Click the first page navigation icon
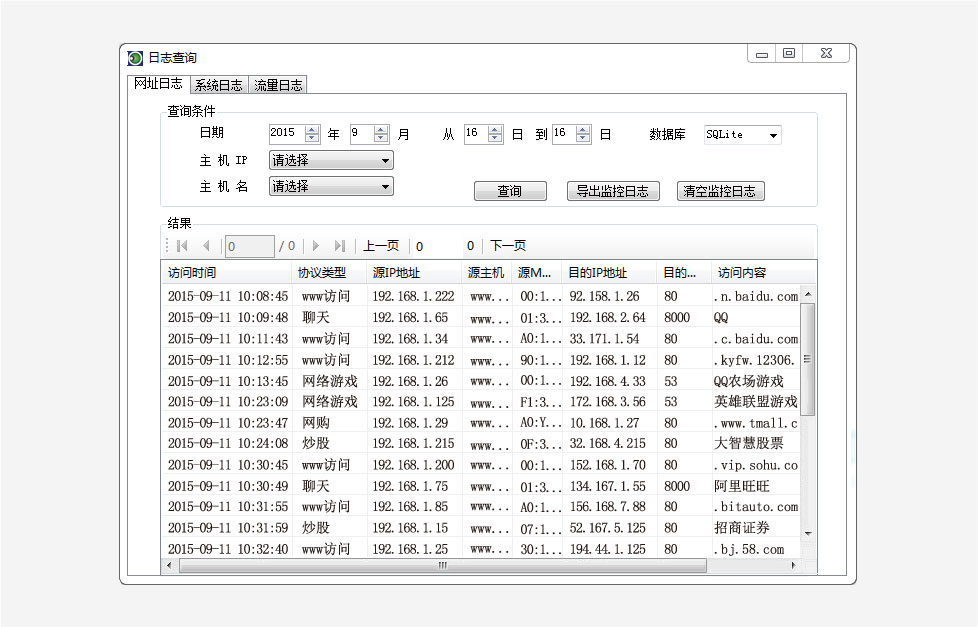The width and height of the screenshot is (978, 627). point(180,245)
